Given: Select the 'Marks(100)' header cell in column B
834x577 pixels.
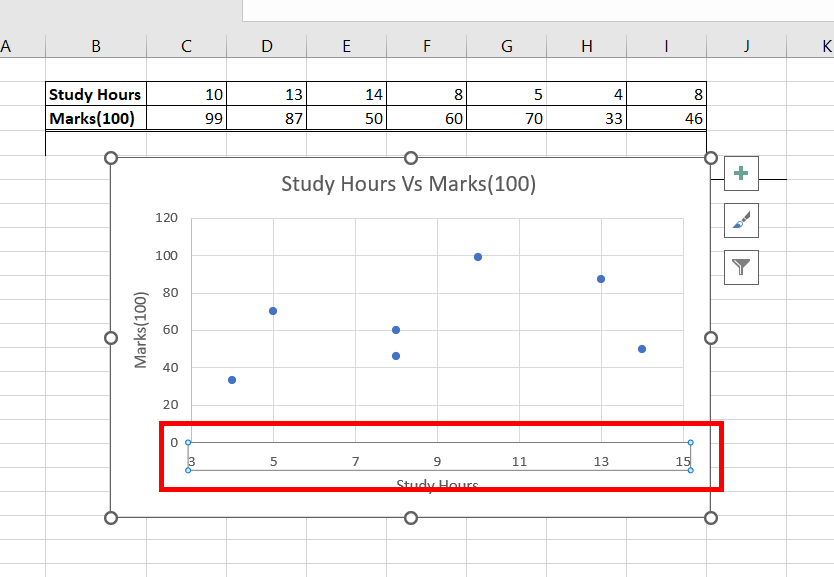Looking at the screenshot, I should (96, 118).
